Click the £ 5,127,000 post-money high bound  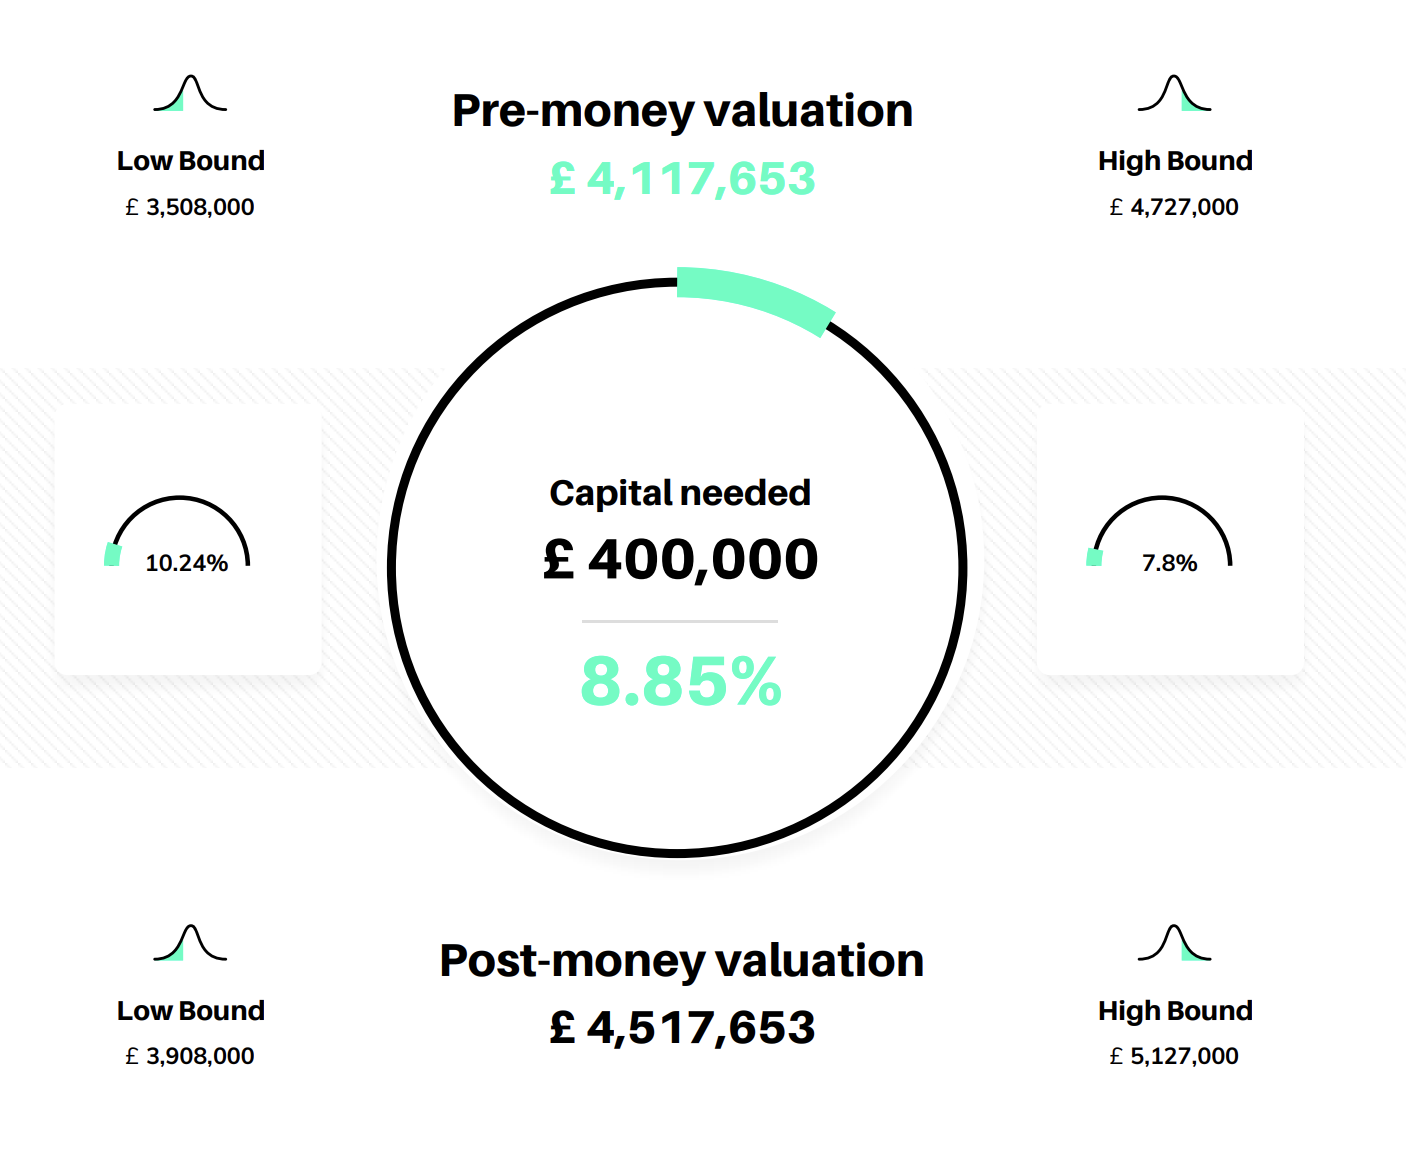tap(1174, 1056)
